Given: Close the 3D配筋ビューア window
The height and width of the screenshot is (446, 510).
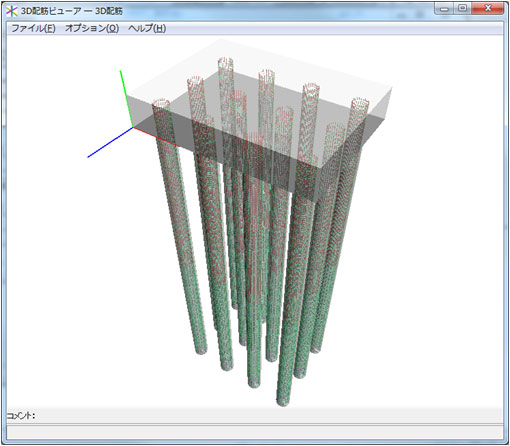Looking at the screenshot, I should click(488, 9).
